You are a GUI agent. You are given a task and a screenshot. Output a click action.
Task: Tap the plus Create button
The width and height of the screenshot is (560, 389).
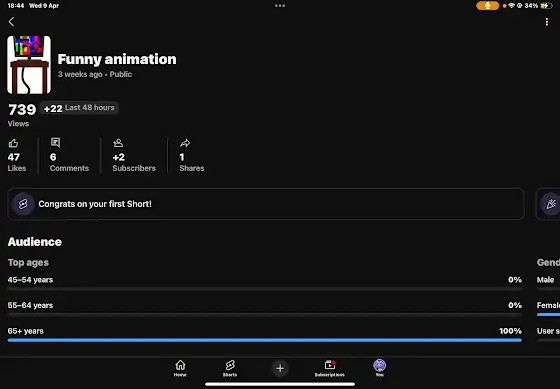coord(280,368)
